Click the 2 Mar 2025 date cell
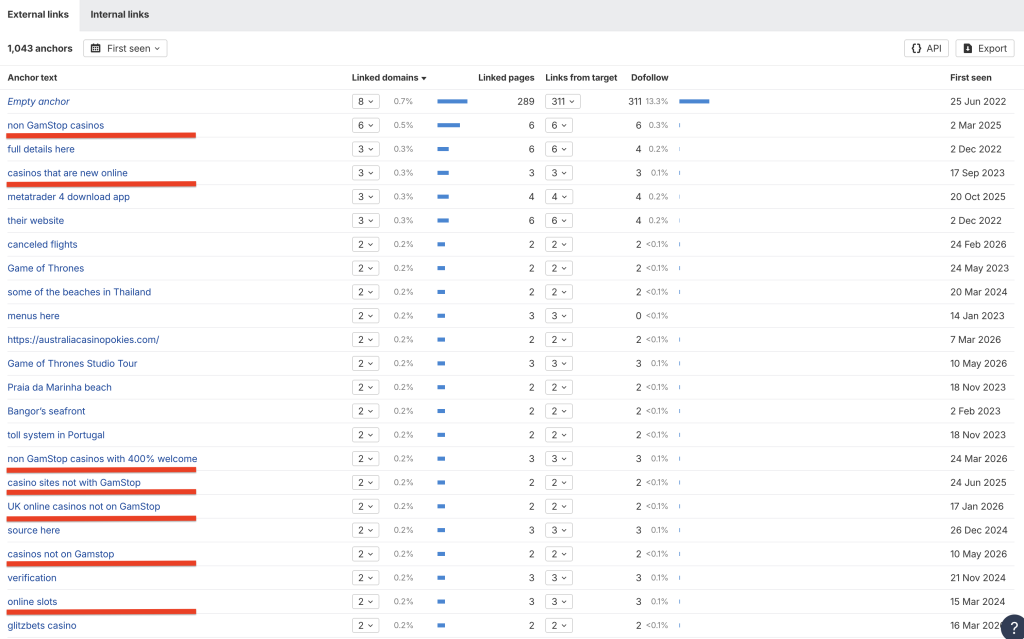1024x639 pixels. (976, 125)
